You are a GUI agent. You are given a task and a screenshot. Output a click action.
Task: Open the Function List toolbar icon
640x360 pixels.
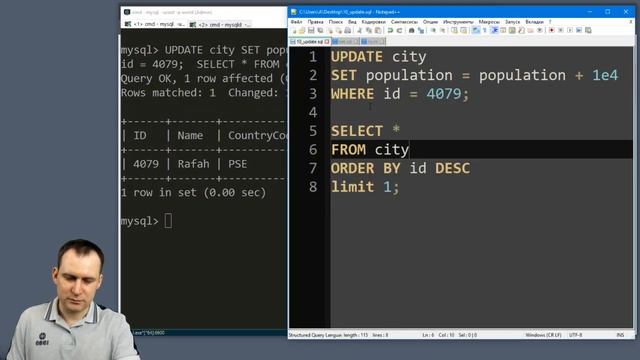tap(521, 30)
